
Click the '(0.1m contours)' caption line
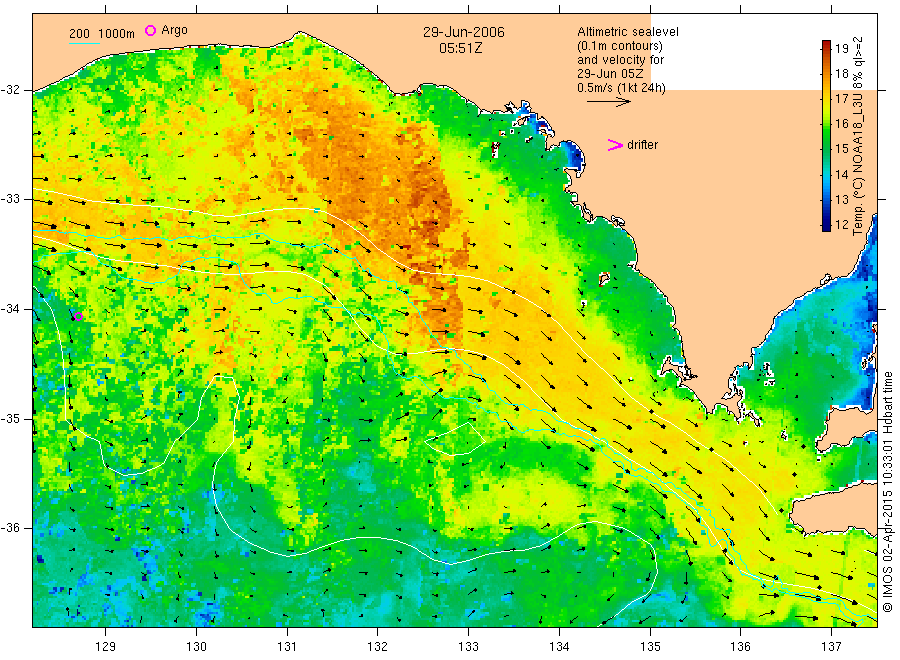coord(620,46)
